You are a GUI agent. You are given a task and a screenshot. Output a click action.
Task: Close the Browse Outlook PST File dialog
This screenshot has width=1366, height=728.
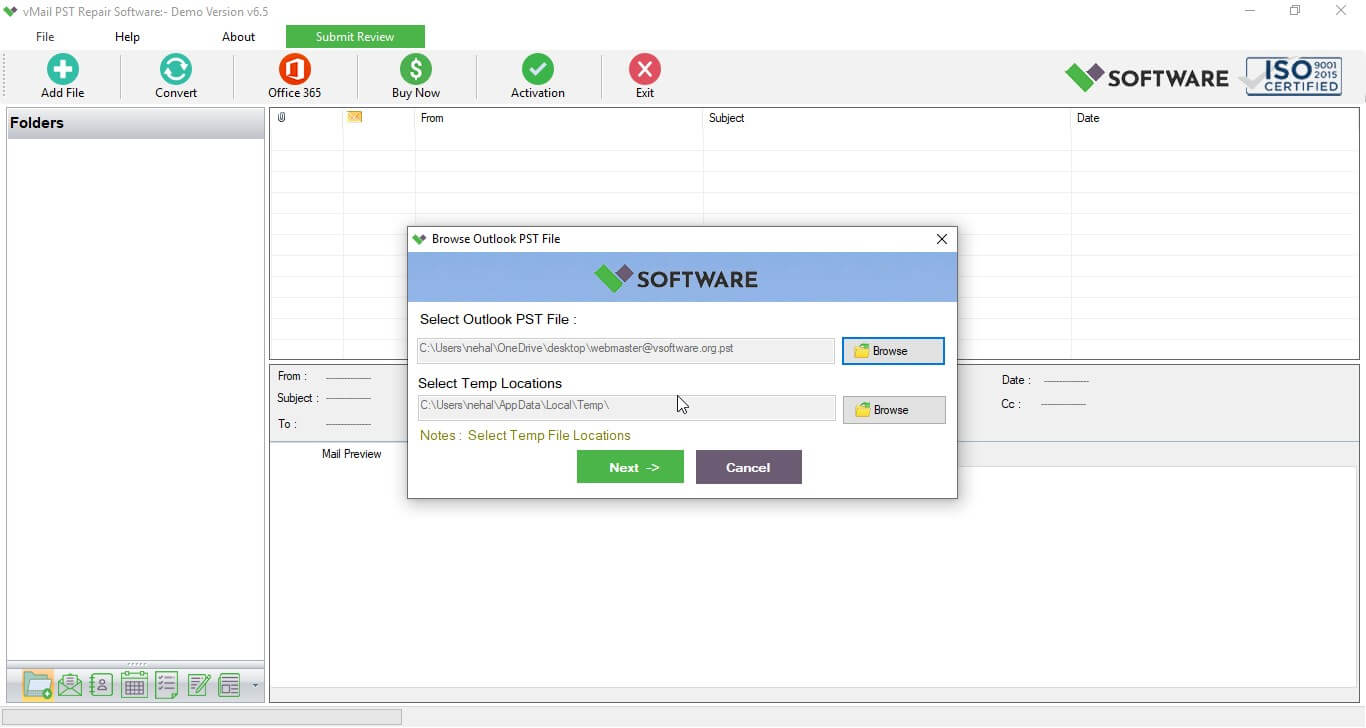pyautogui.click(x=941, y=239)
